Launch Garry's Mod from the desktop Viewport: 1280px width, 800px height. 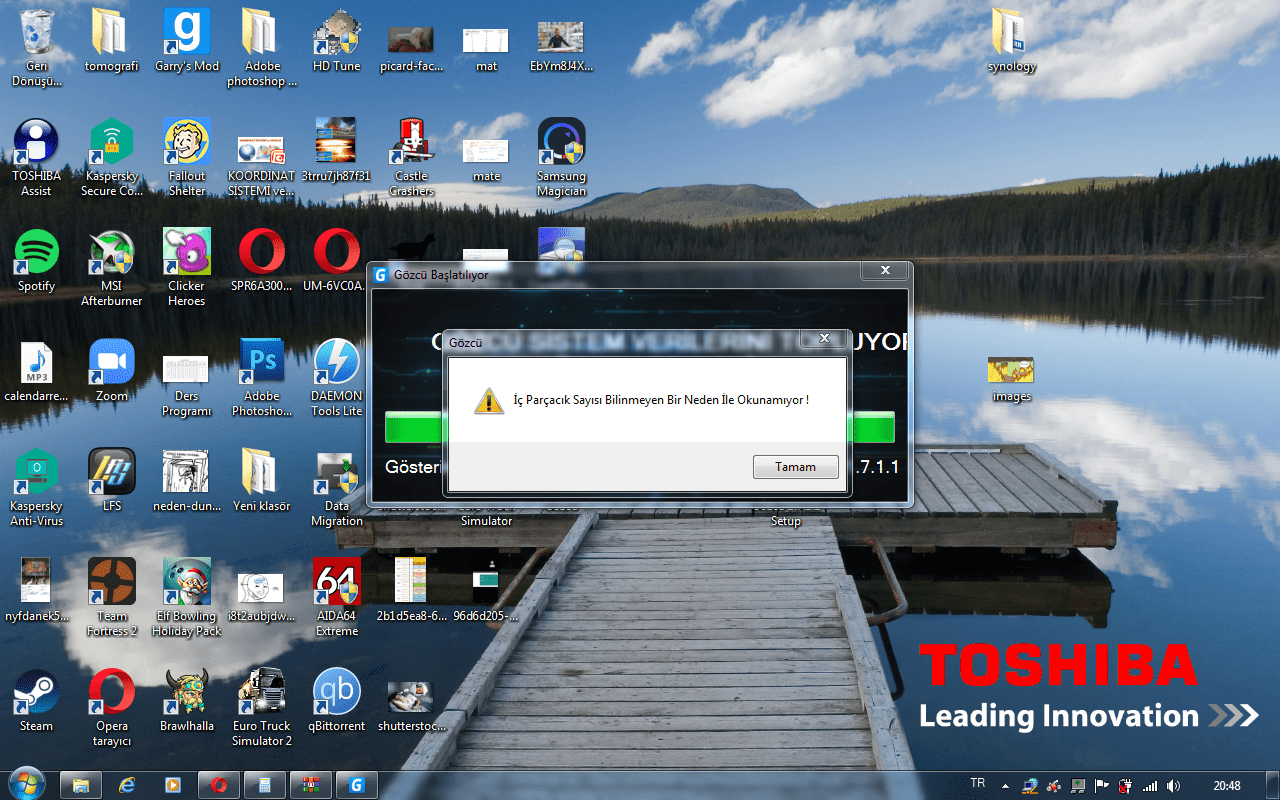coord(187,42)
